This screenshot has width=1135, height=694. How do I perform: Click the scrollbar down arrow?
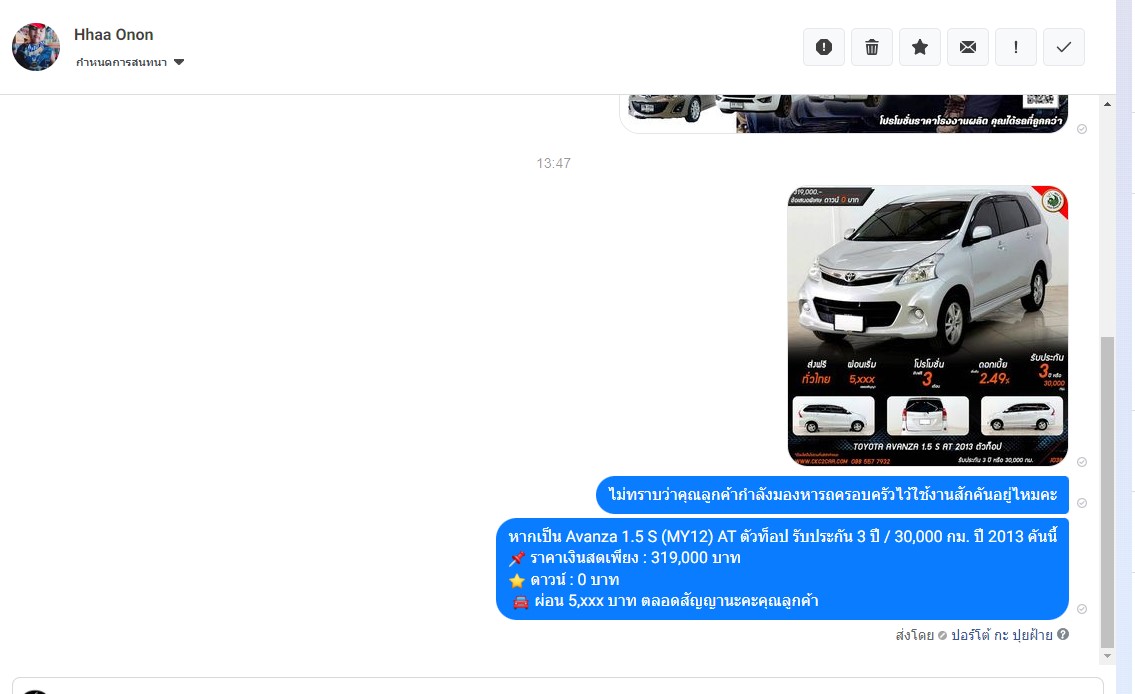coord(1107,656)
